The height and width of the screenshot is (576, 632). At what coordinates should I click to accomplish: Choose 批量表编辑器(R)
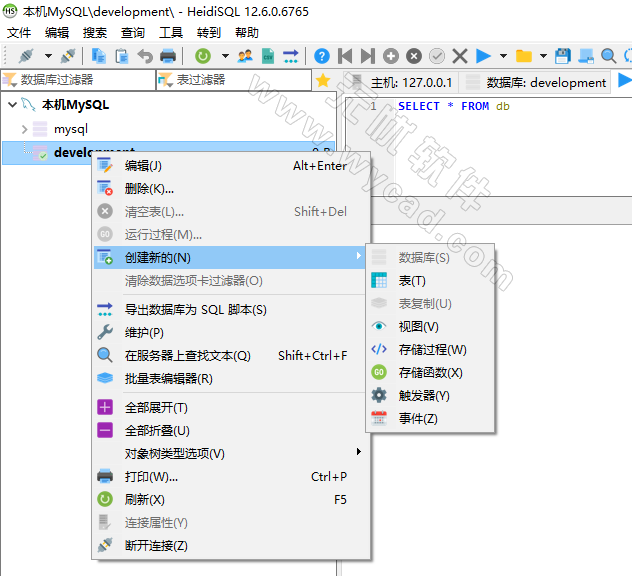tap(231, 378)
